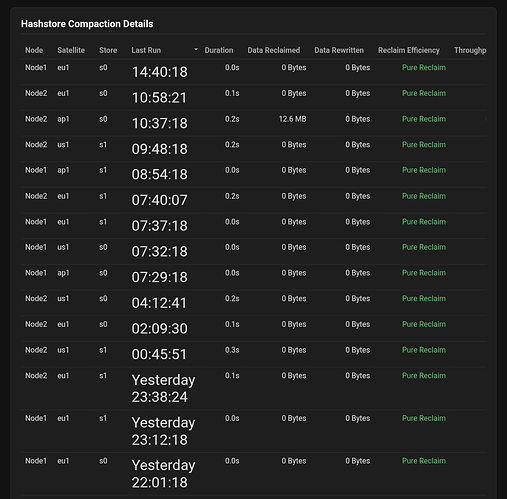507x499 pixels.
Task: Sort by Store column header
Action: click(108, 50)
